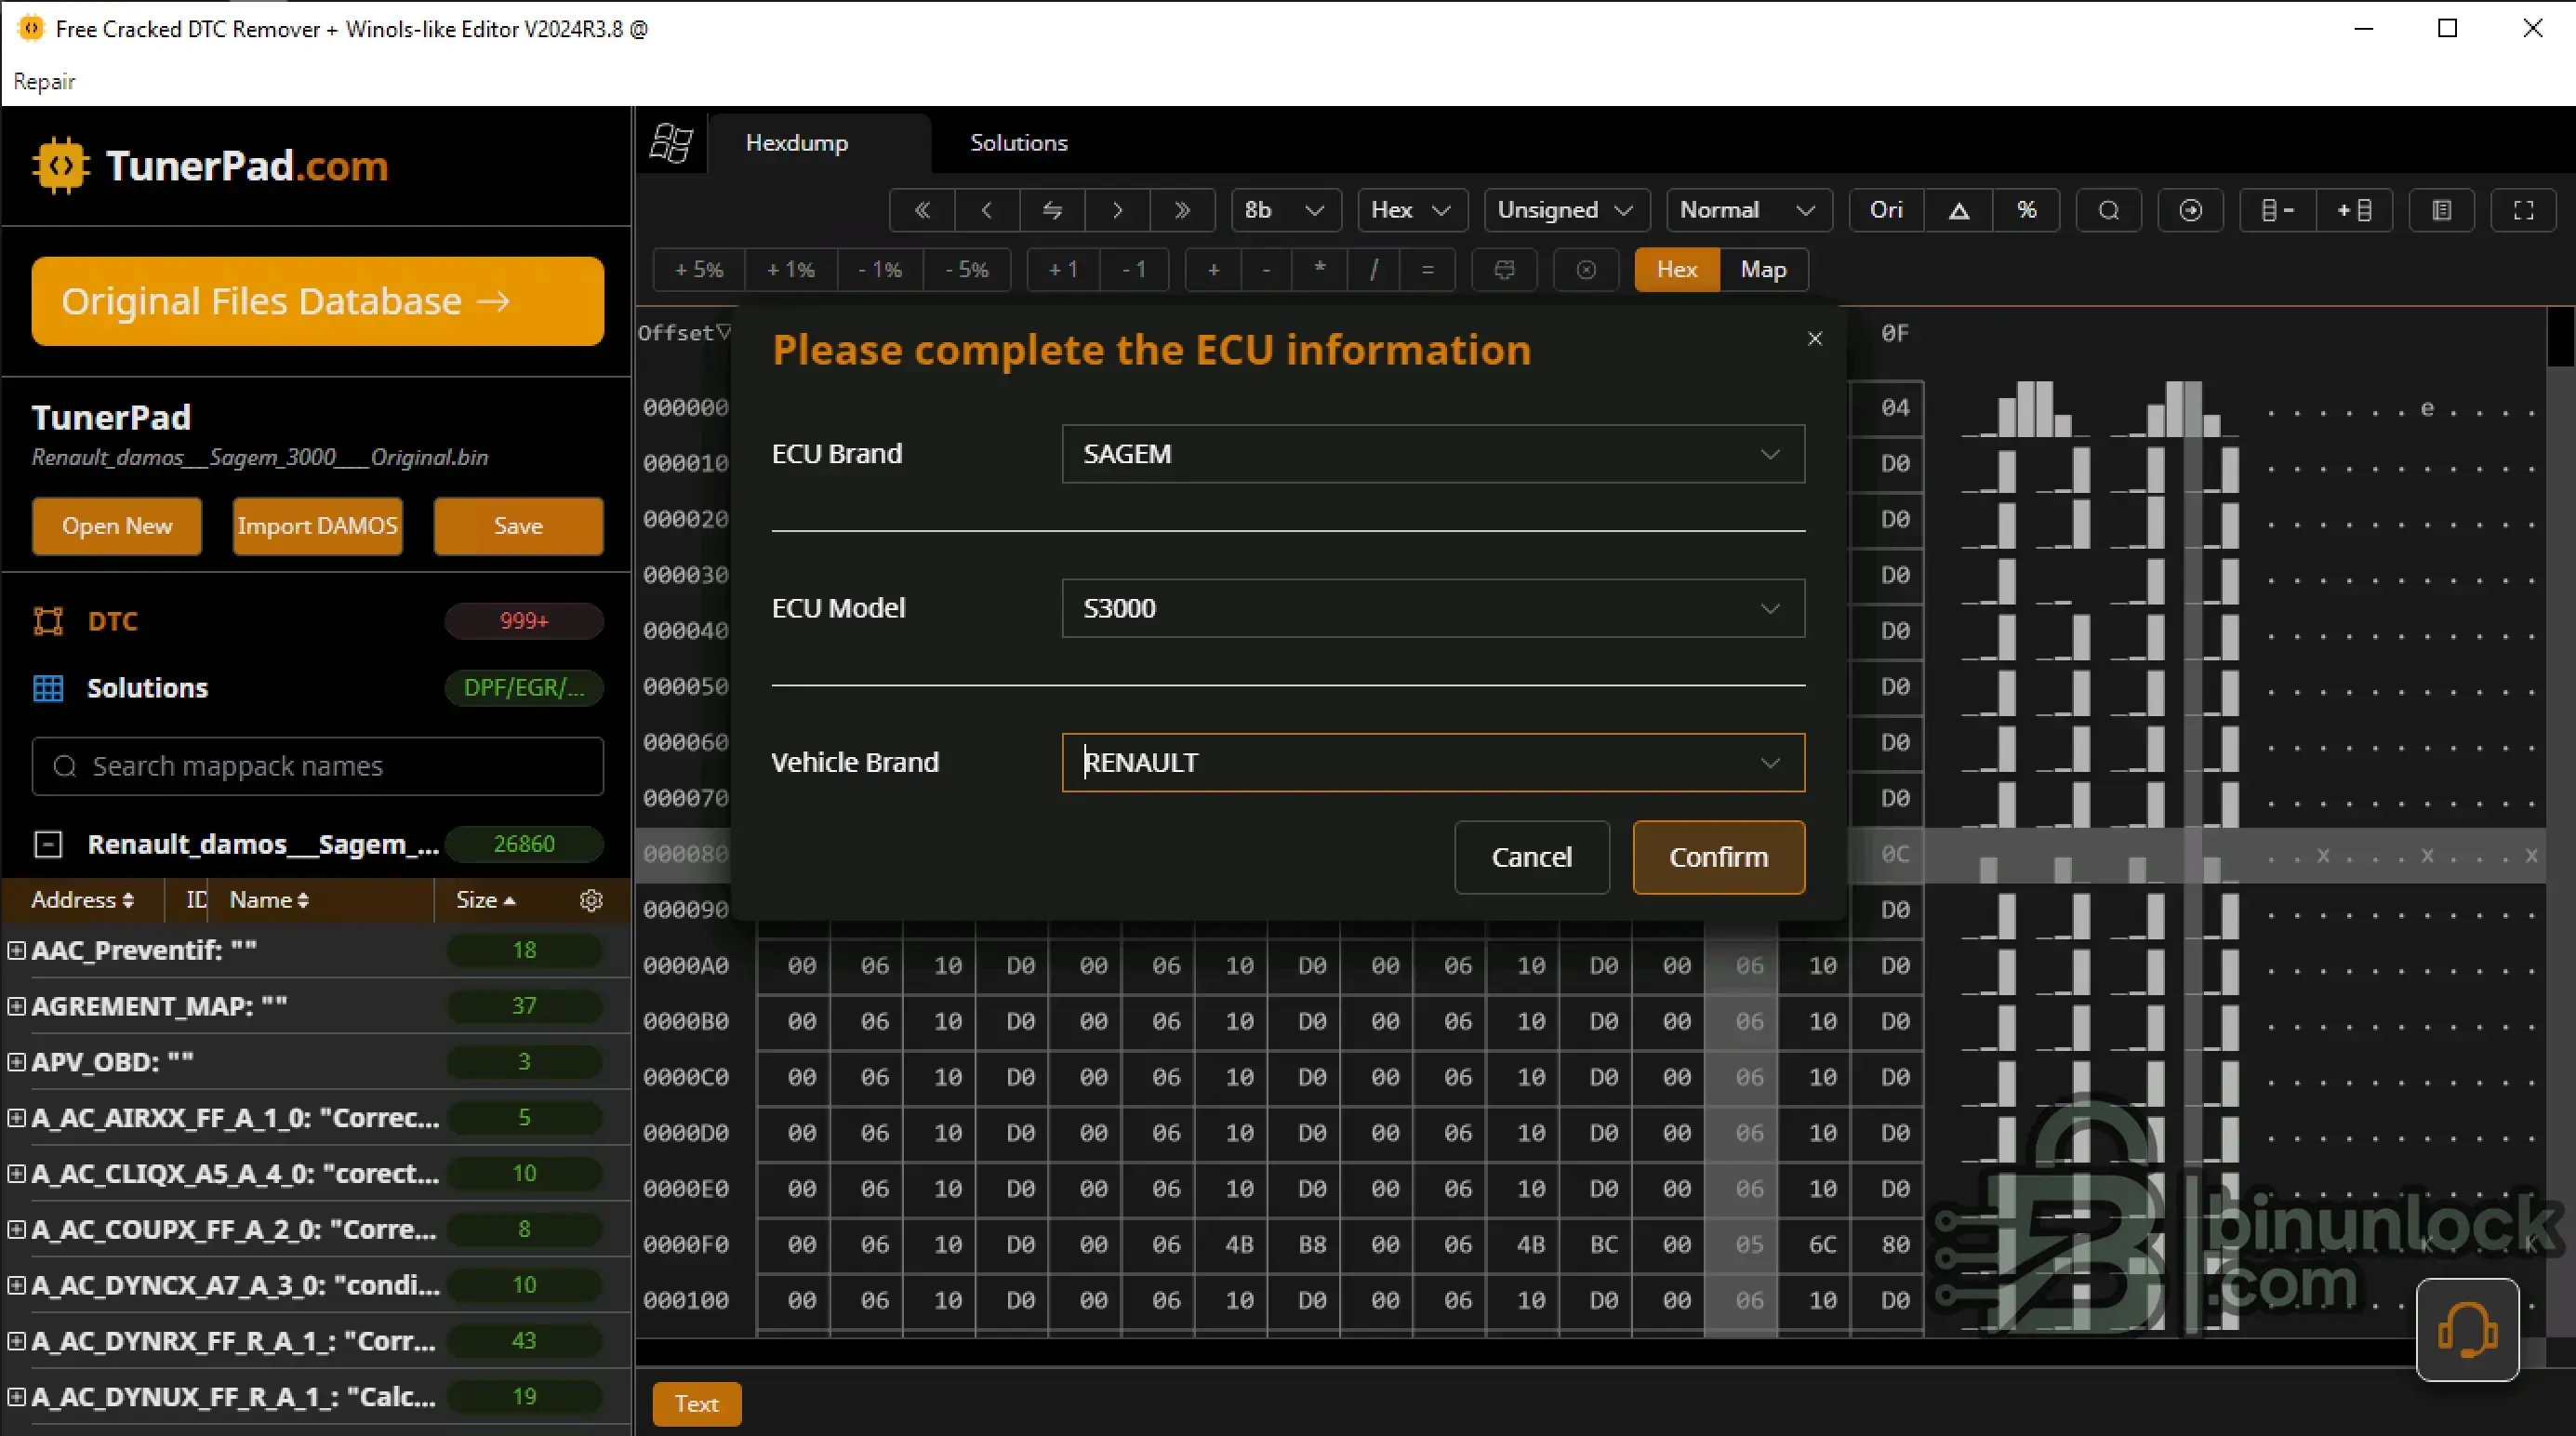Click the percent view icon
Screen dimensions: 2576x1436
[x=2026, y=210]
